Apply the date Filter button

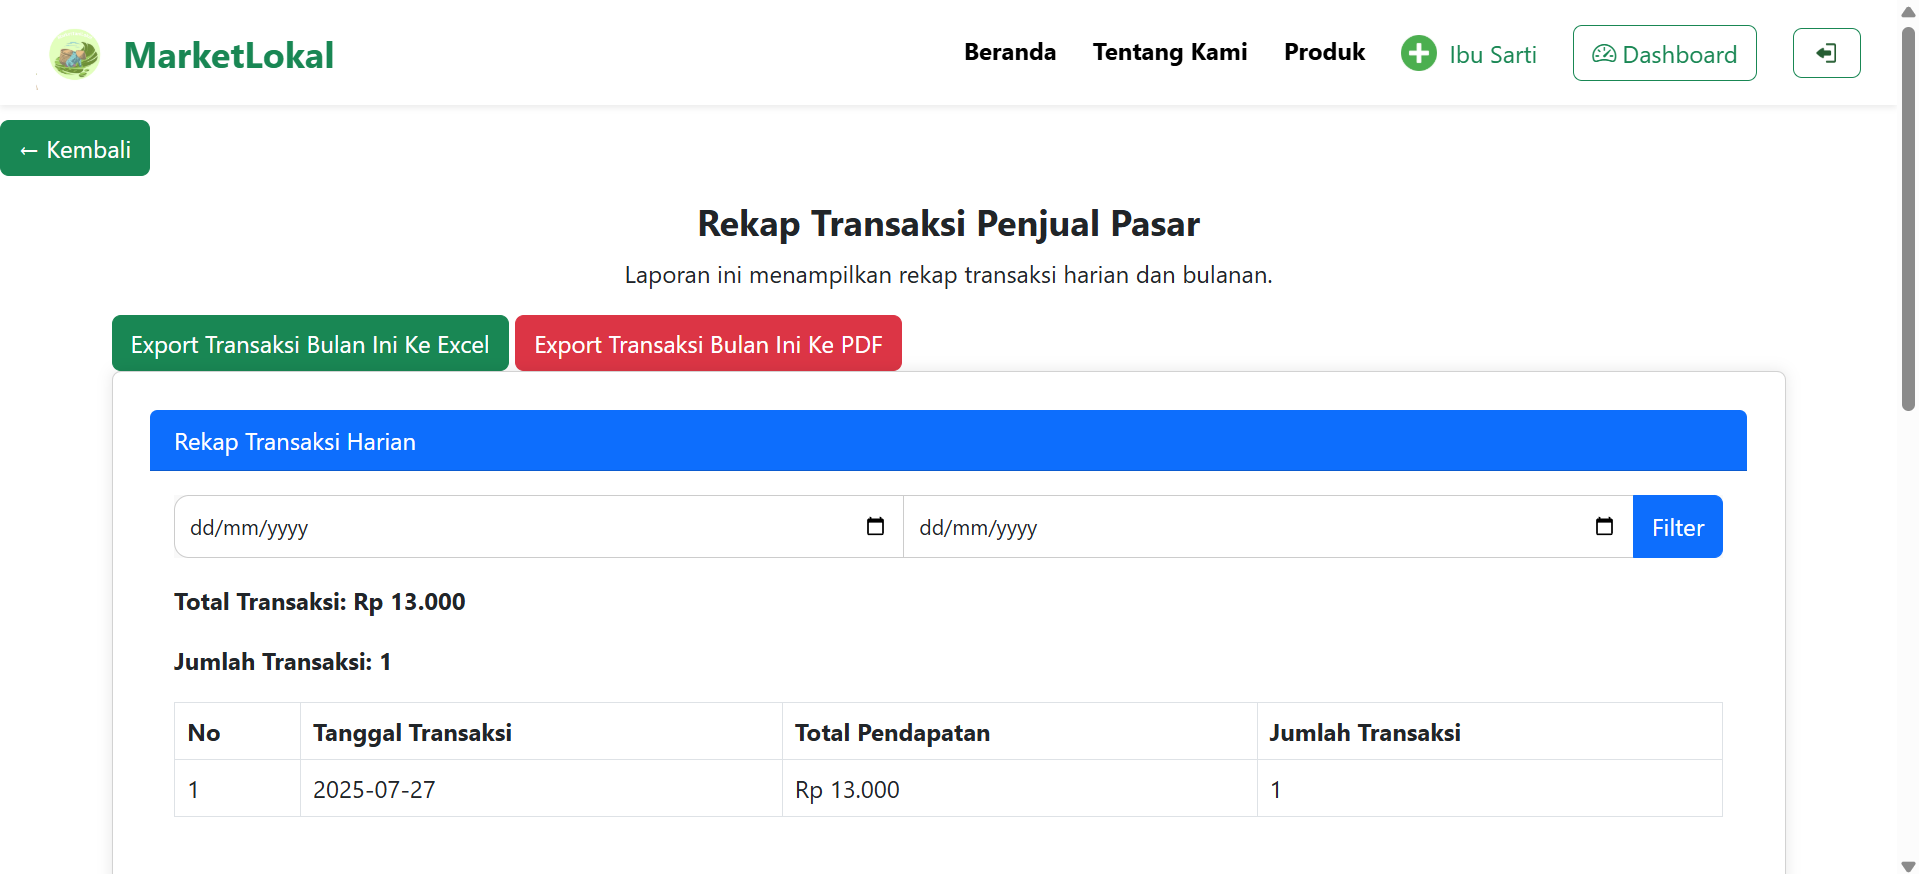point(1677,527)
